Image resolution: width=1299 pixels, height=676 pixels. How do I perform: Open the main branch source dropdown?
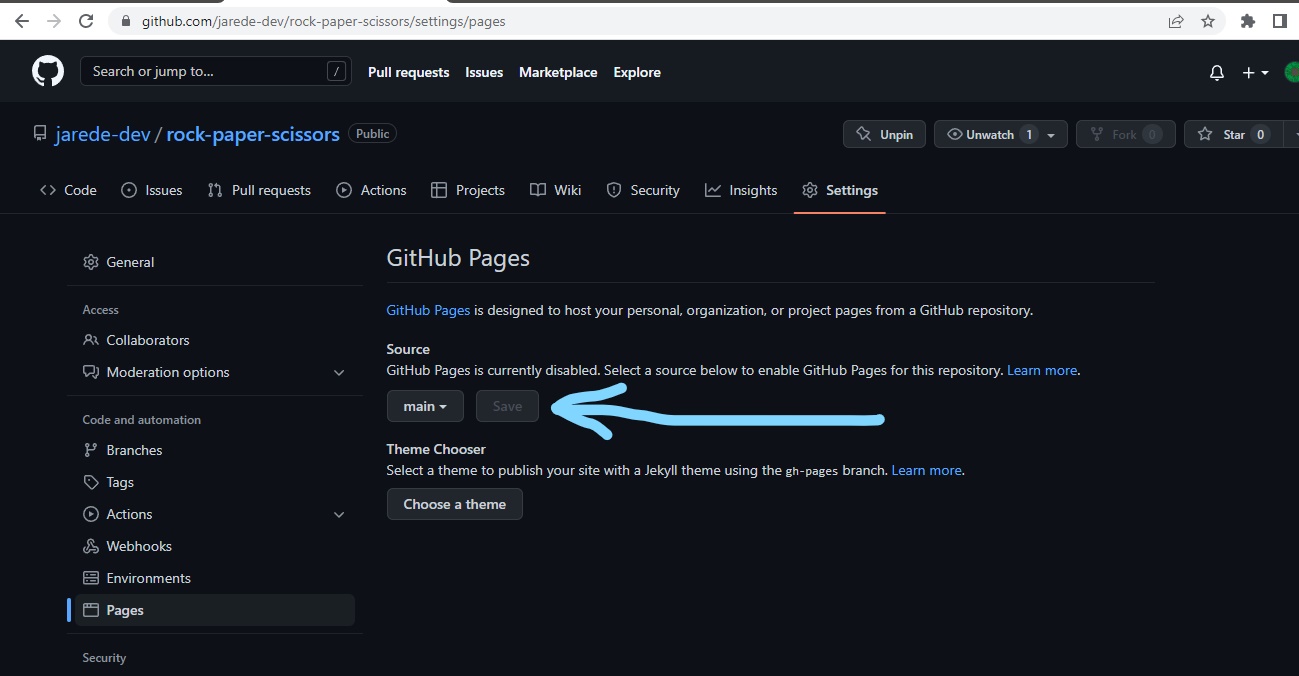[425, 406]
